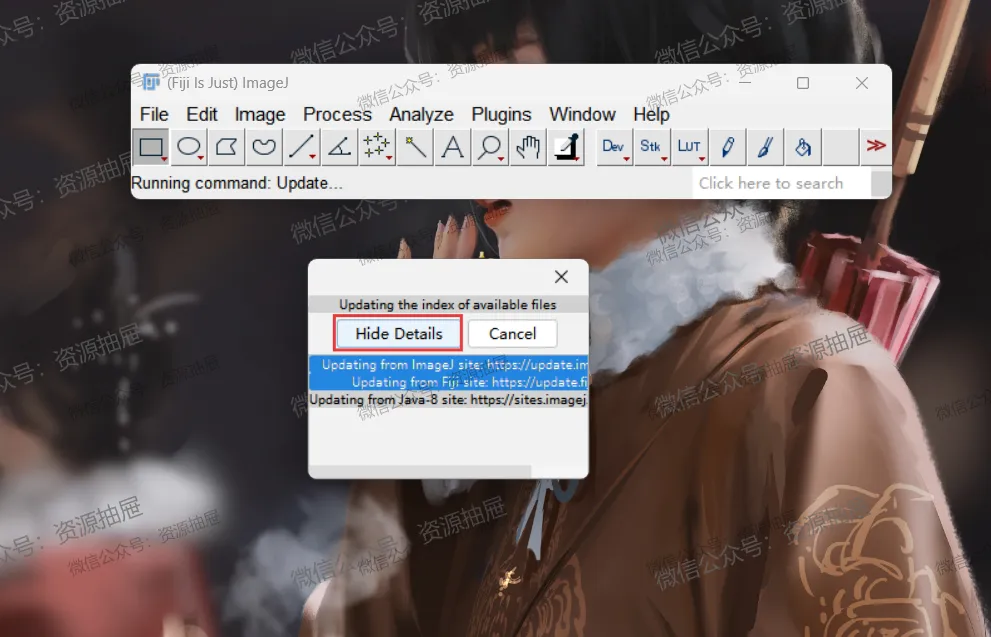Click the horizontal scrollbar in details list
The width and height of the screenshot is (991, 637).
[x=420, y=472]
